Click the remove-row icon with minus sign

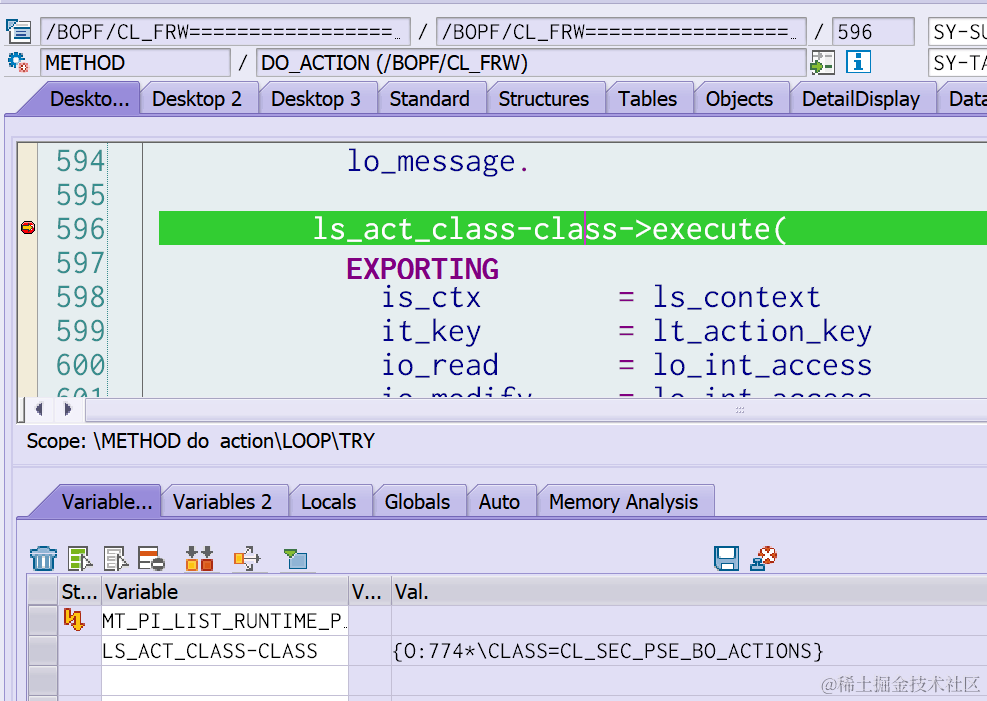[x=151, y=558]
